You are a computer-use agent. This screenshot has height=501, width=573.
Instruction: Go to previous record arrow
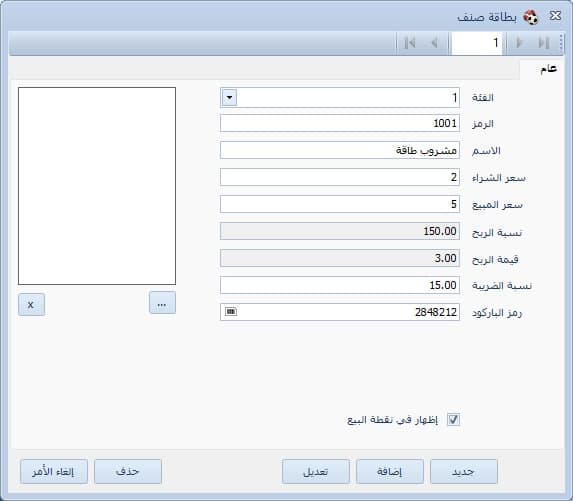point(435,43)
